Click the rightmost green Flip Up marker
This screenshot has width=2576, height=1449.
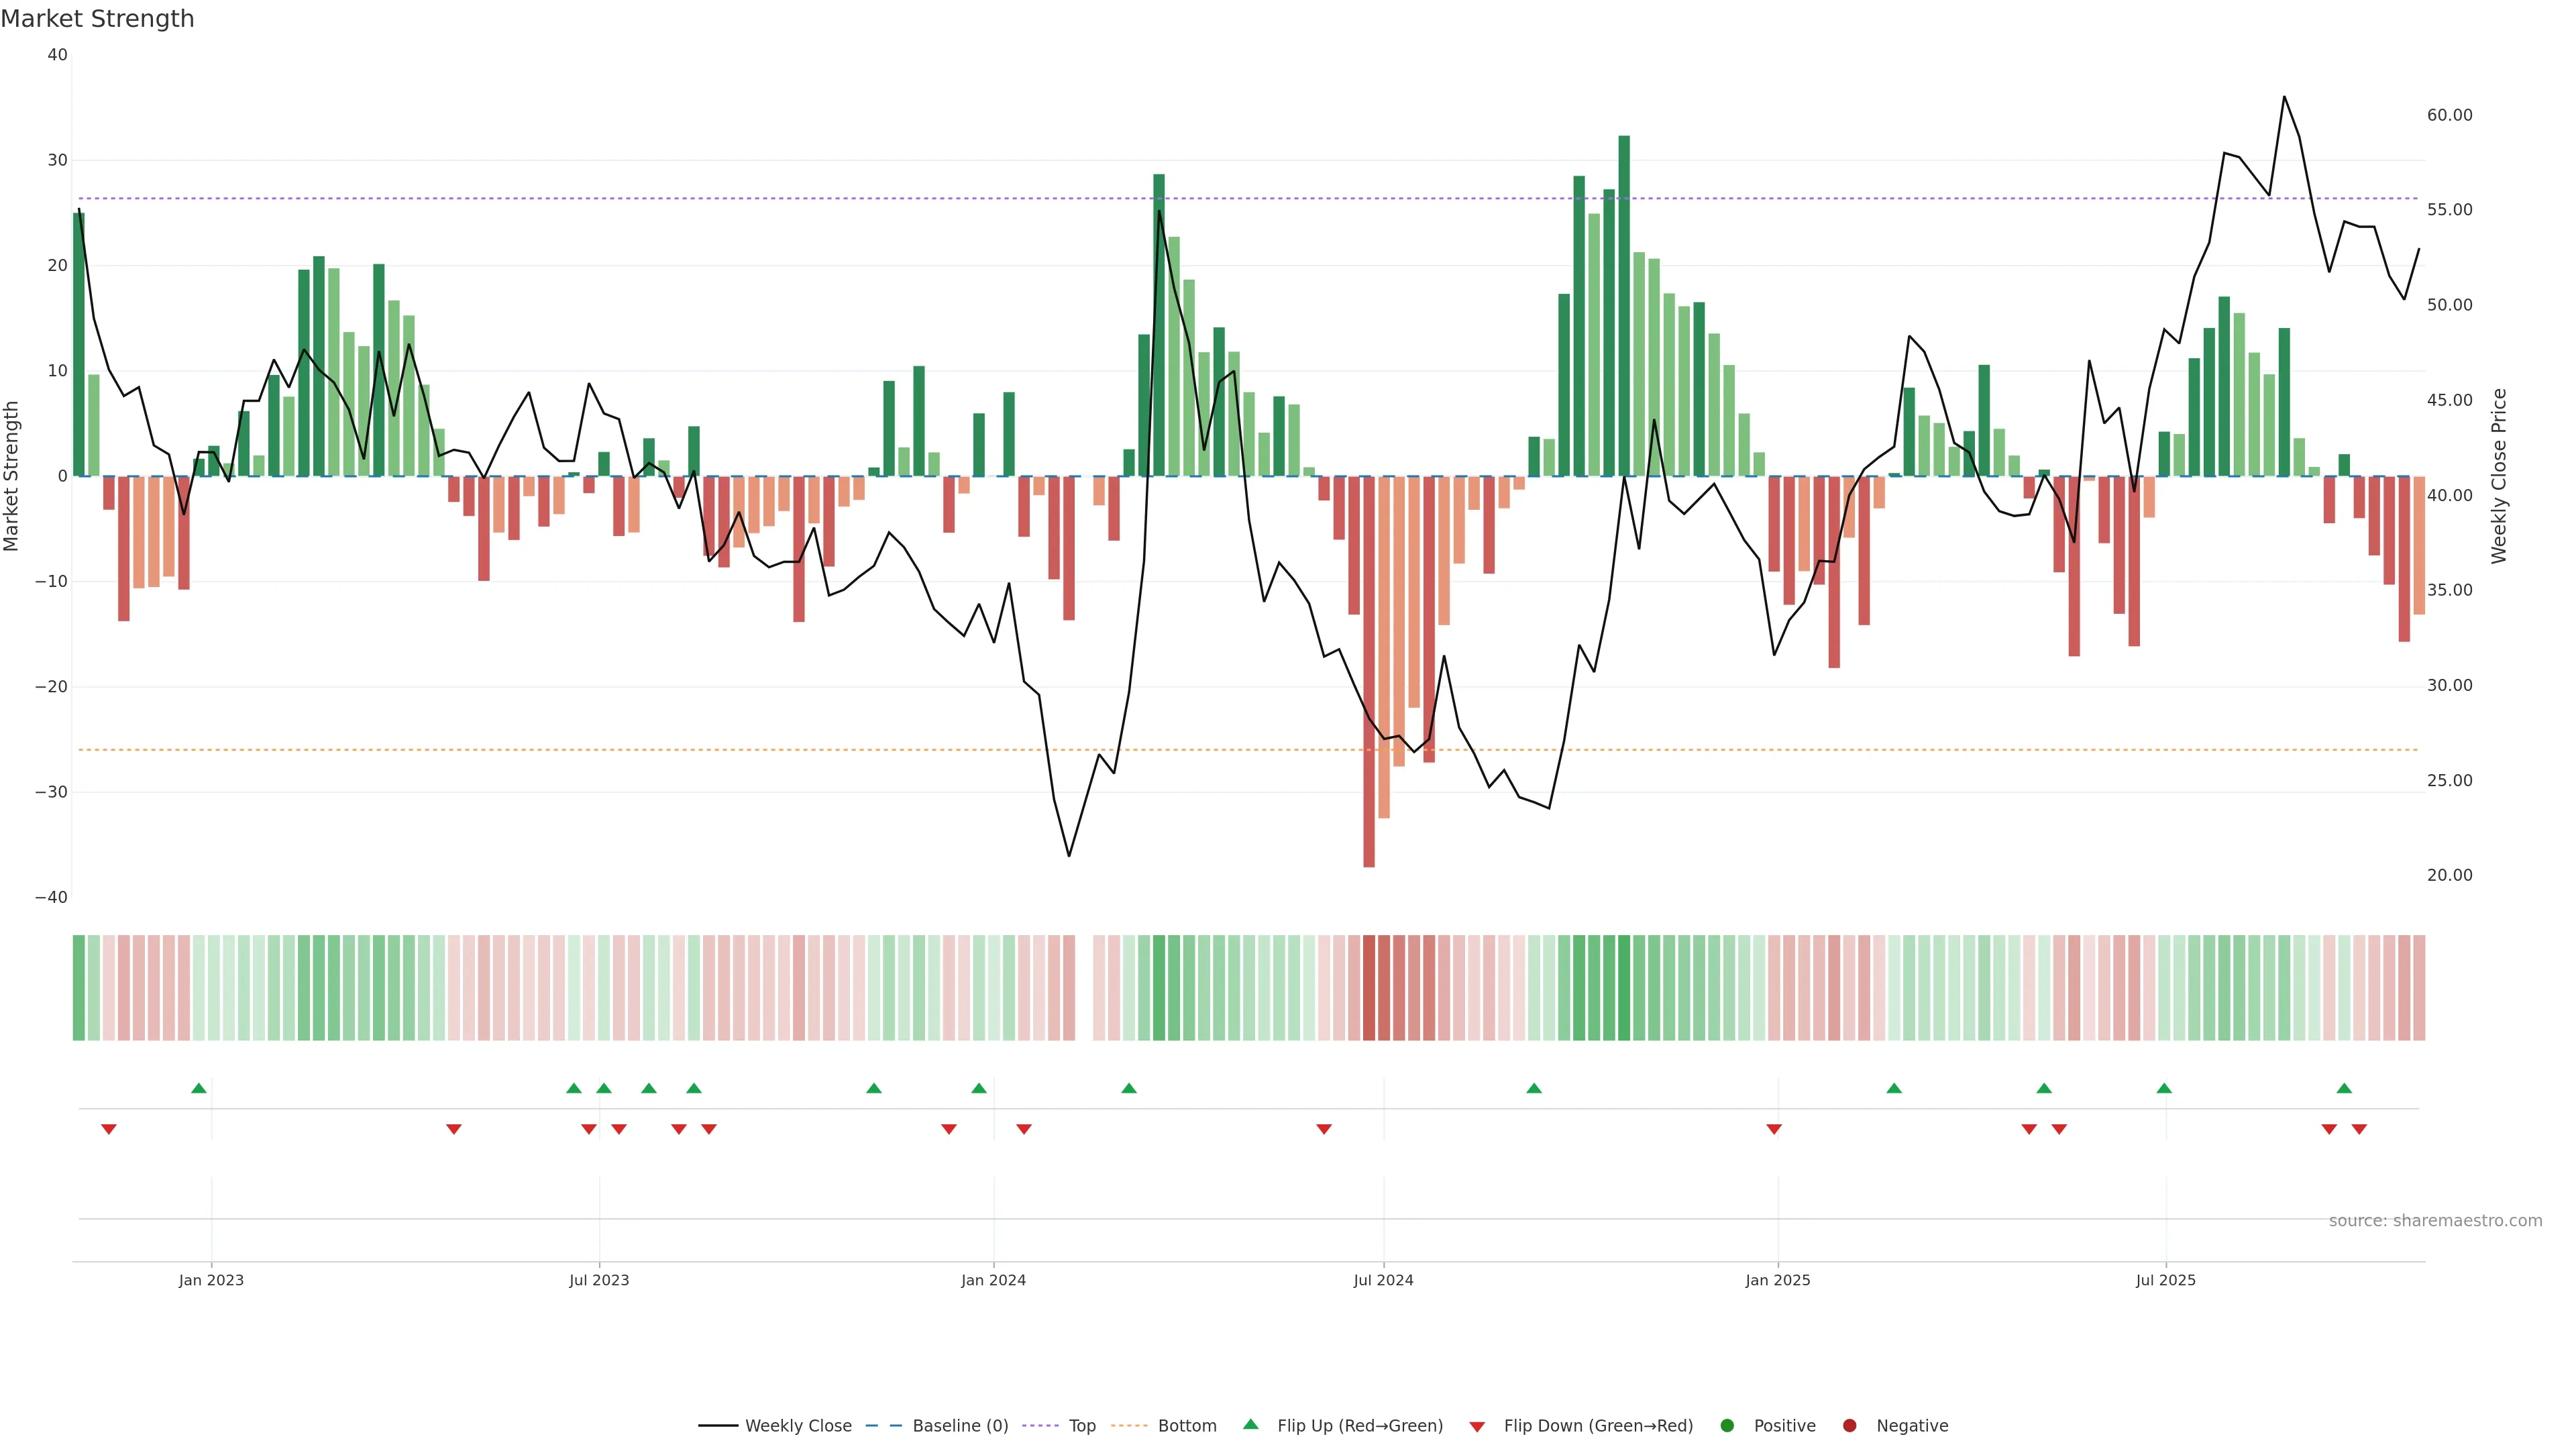[x=2344, y=1088]
